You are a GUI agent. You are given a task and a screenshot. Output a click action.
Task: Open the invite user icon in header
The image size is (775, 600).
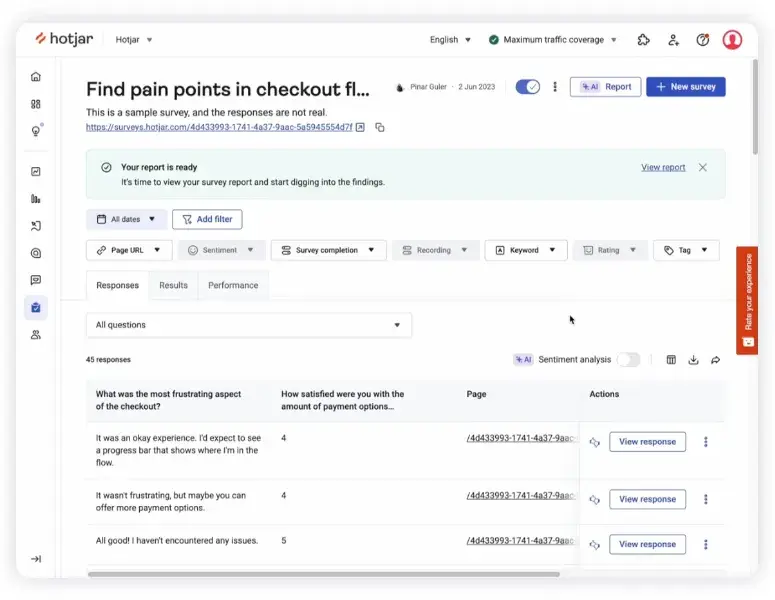pyautogui.click(x=673, y=40)
